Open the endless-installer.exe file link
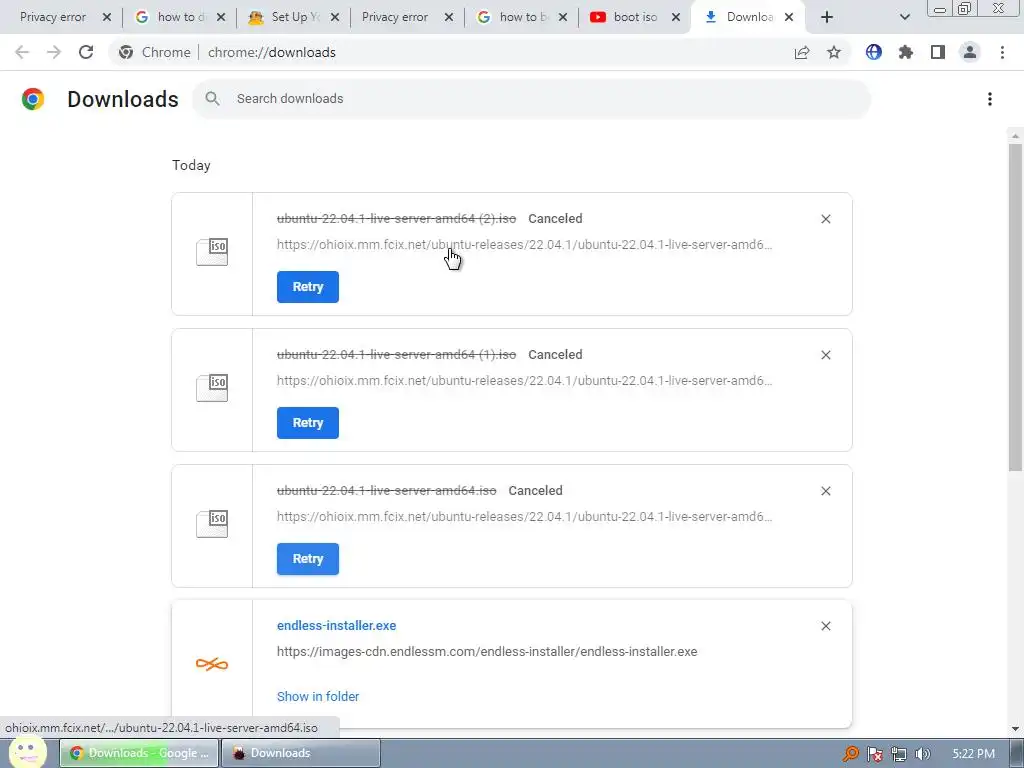The height and width of the screenshot is (768, 1024). point(336,626)
